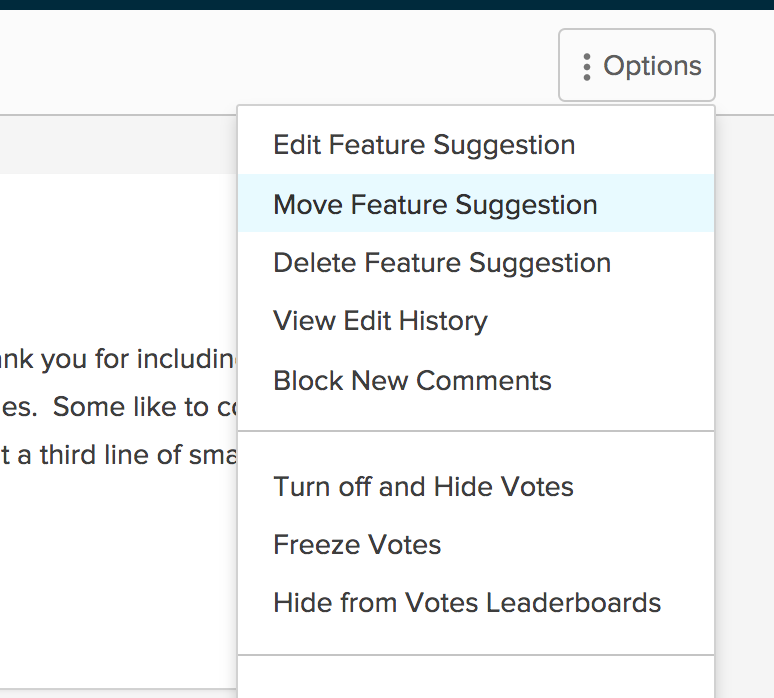
Task: Click the word 'Suggestion' in Edit entry
Action: tap(504, 146)
